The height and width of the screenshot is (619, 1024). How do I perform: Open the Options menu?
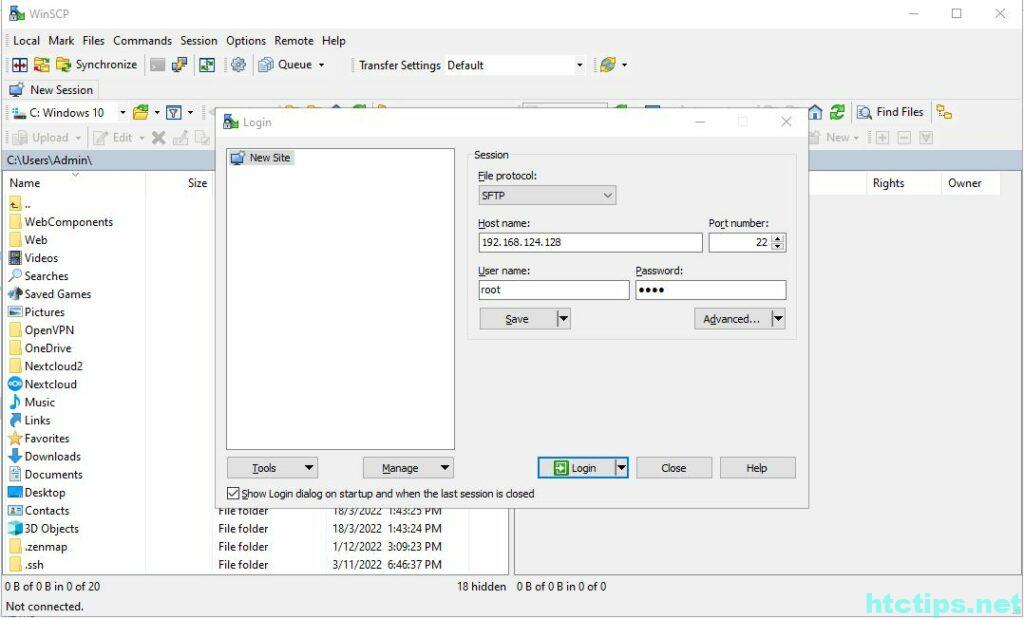[246, 40]
